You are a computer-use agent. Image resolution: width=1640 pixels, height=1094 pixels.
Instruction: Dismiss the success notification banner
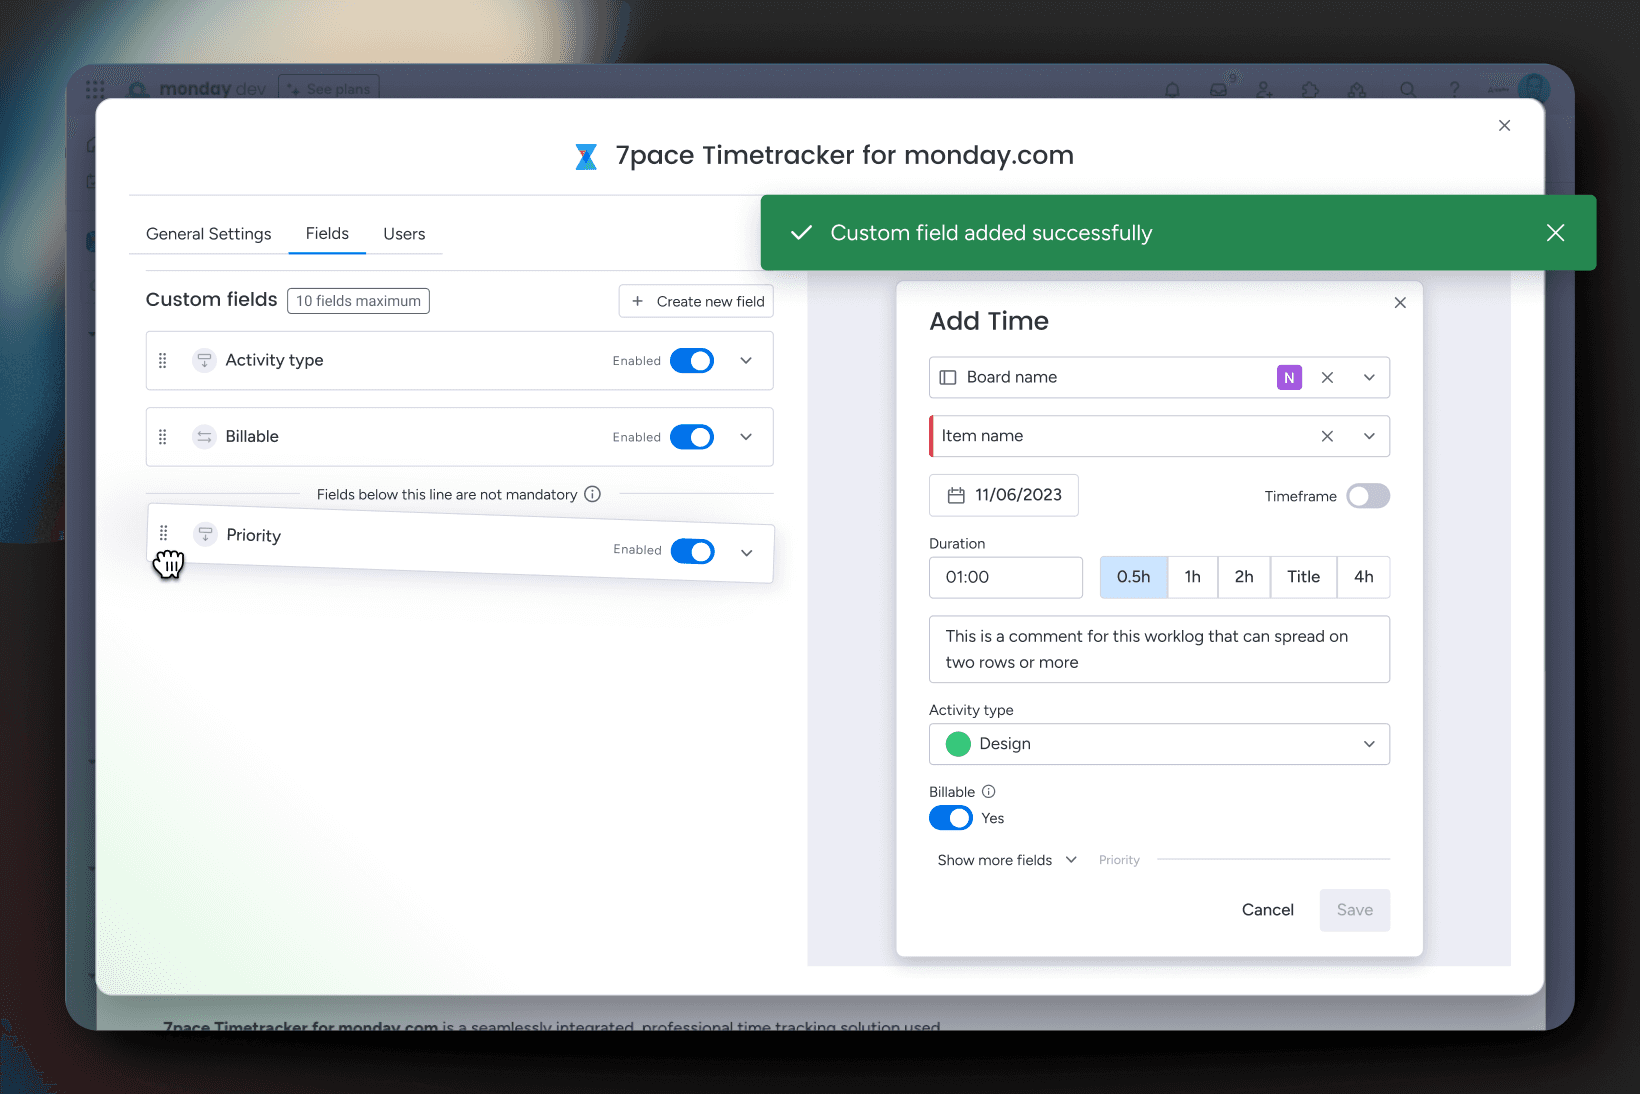click(x=1555, y=233)
